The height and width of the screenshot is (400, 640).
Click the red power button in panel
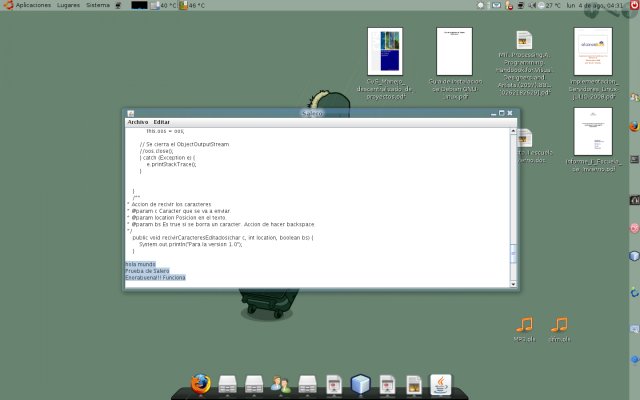(634, 5)
